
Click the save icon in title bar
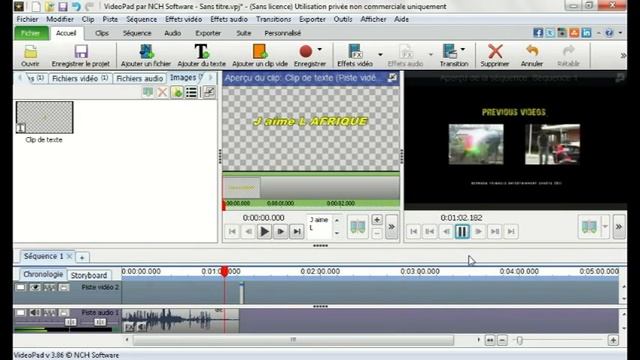62,6
